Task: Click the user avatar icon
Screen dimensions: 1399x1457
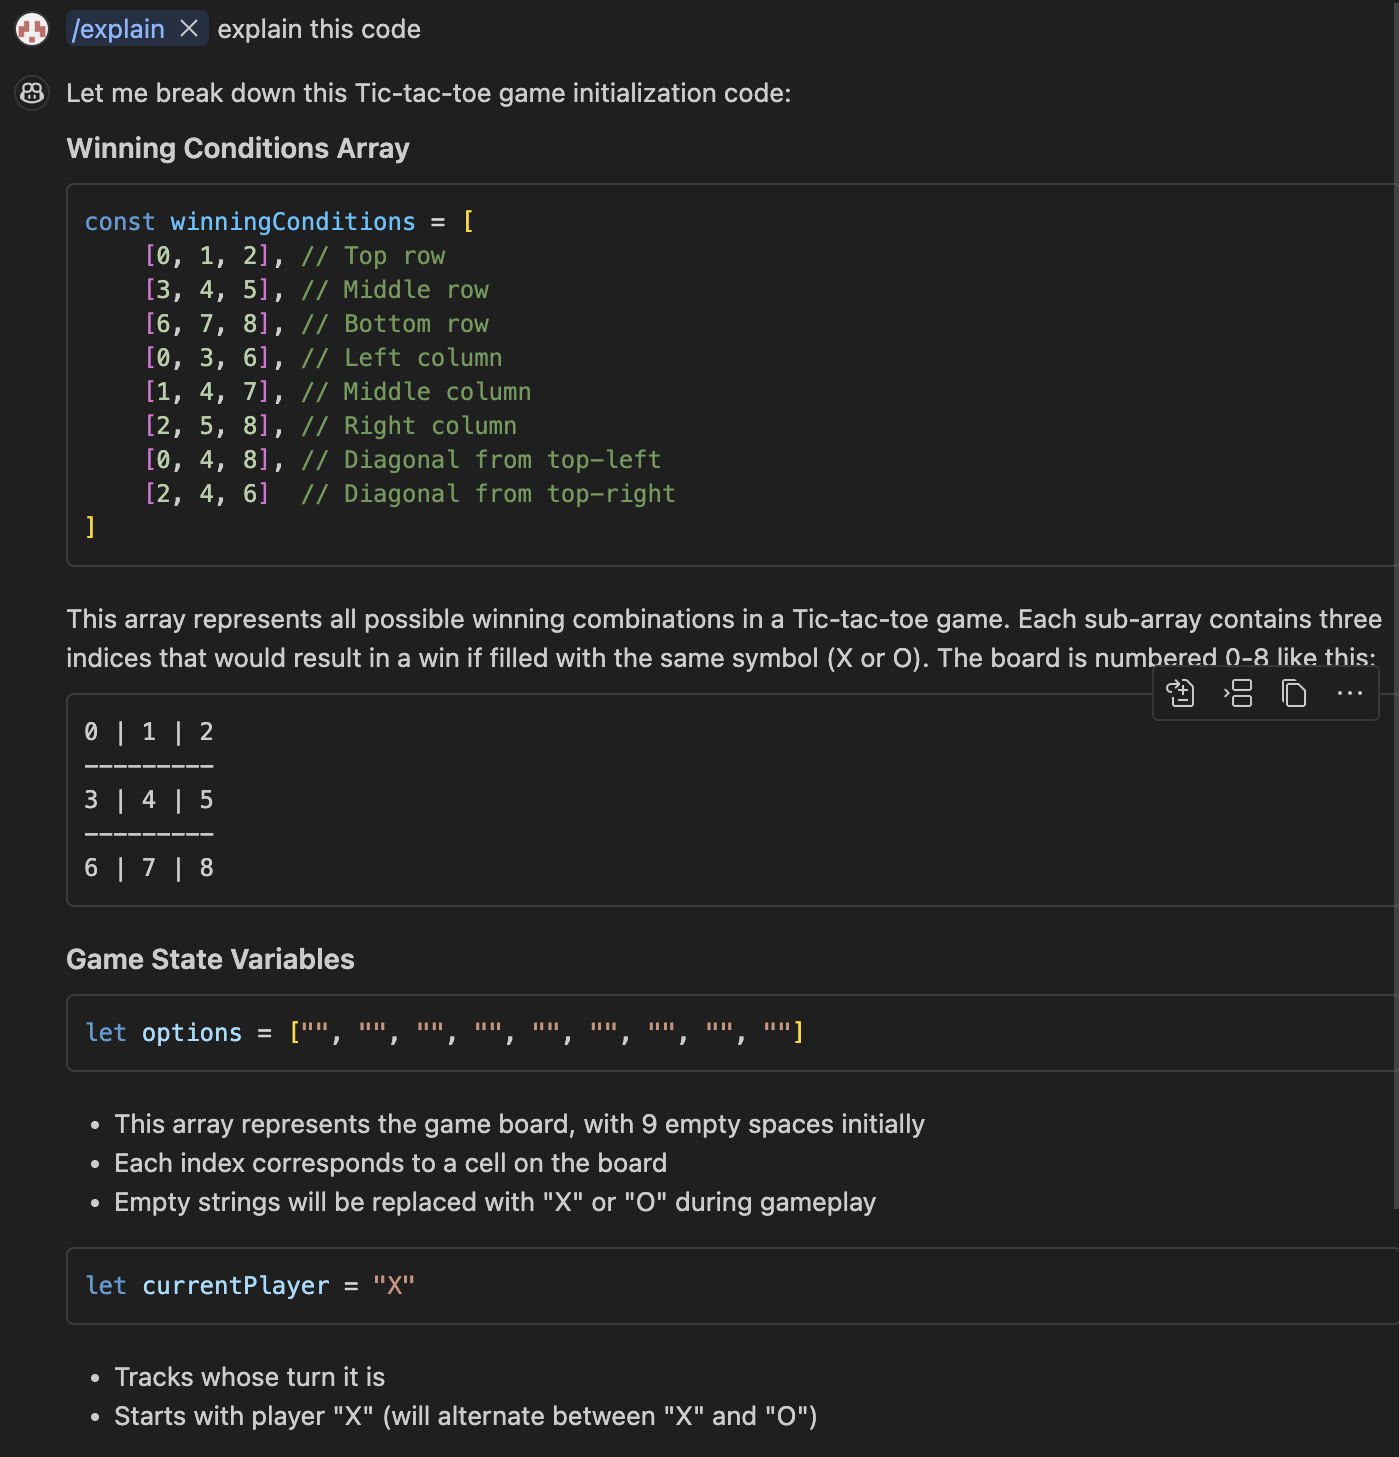Action: click(x=32, y=30)
